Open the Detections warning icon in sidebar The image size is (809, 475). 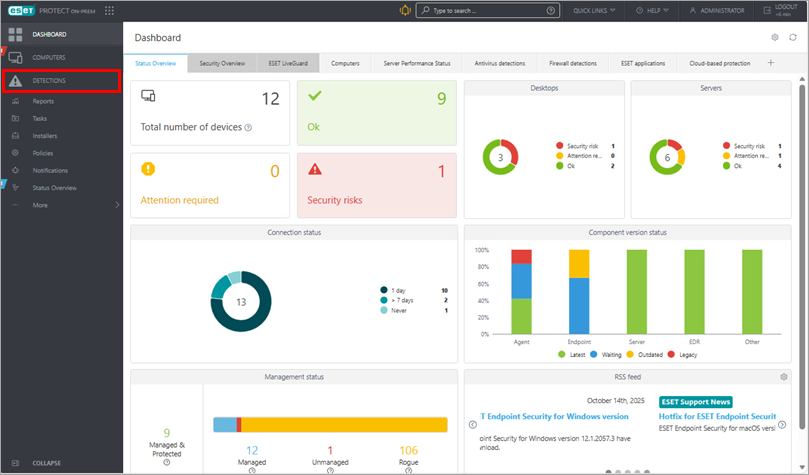[x=15, y=81]
